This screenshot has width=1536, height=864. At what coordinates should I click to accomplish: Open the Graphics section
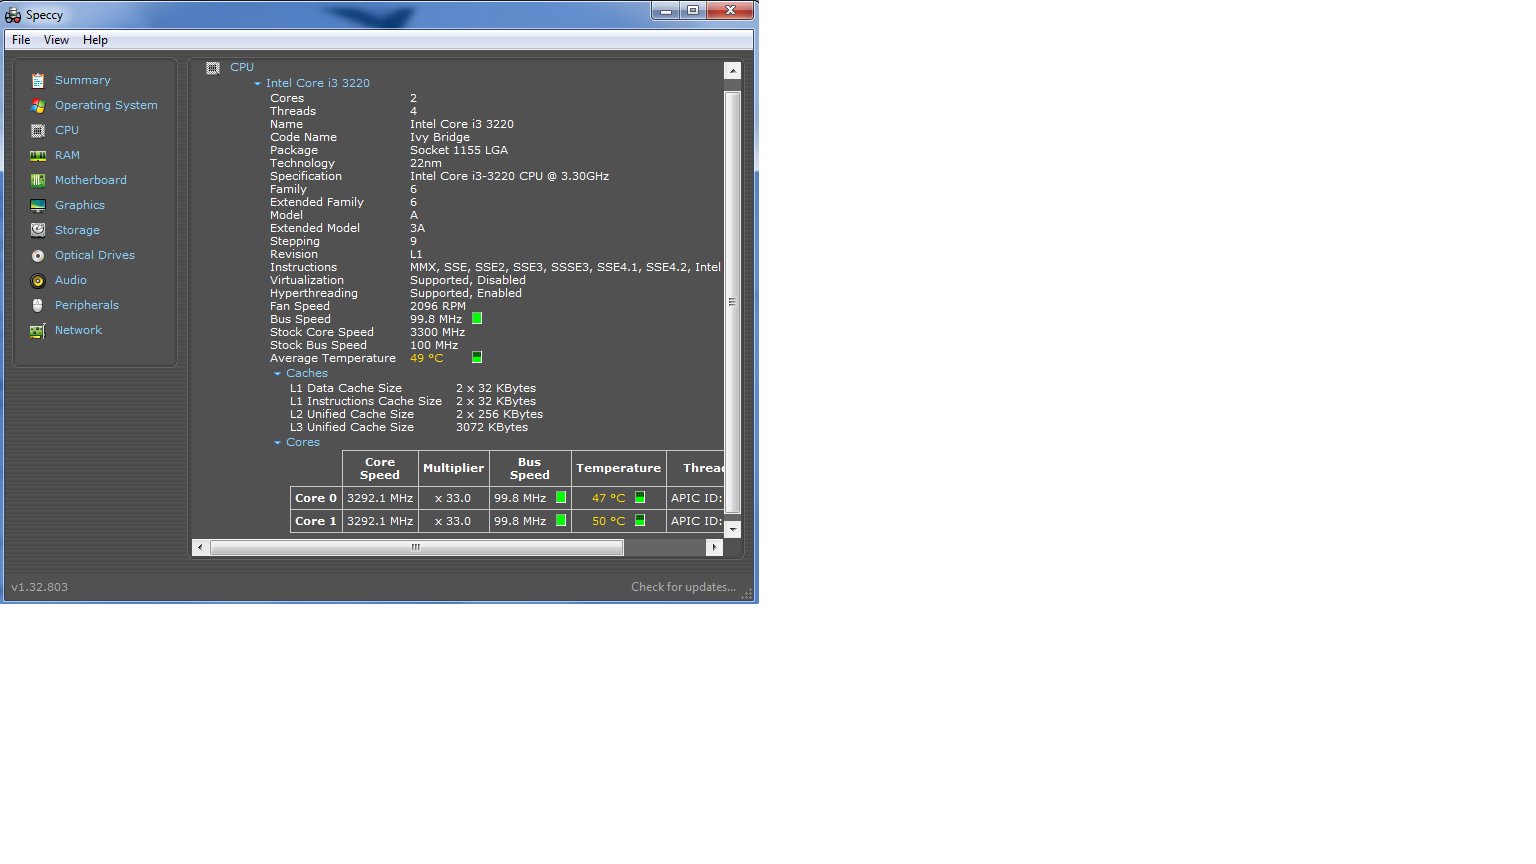tap(80, 205)
